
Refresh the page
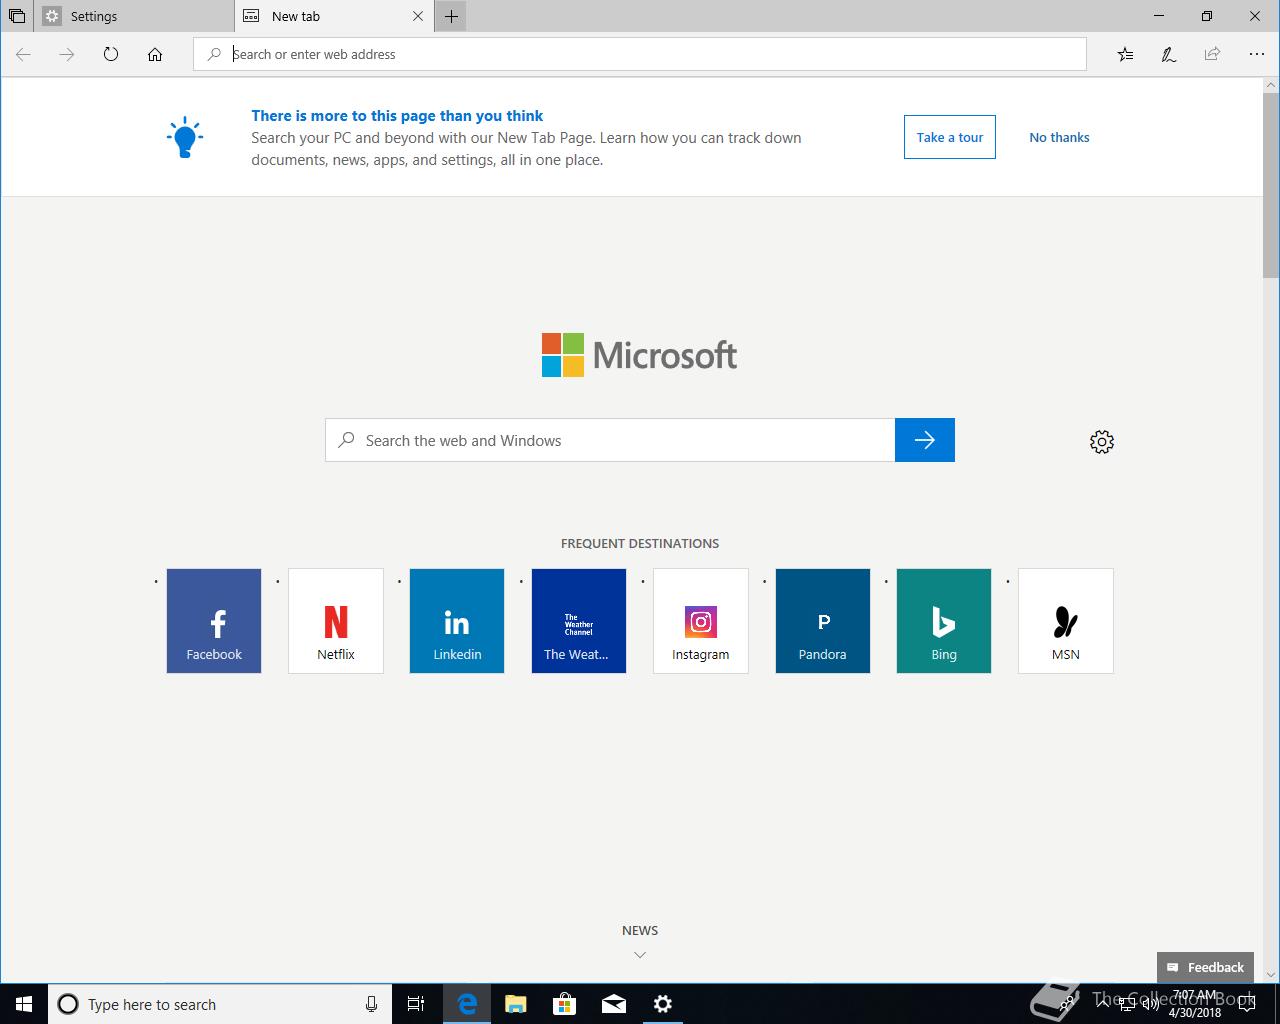point(111,54)
